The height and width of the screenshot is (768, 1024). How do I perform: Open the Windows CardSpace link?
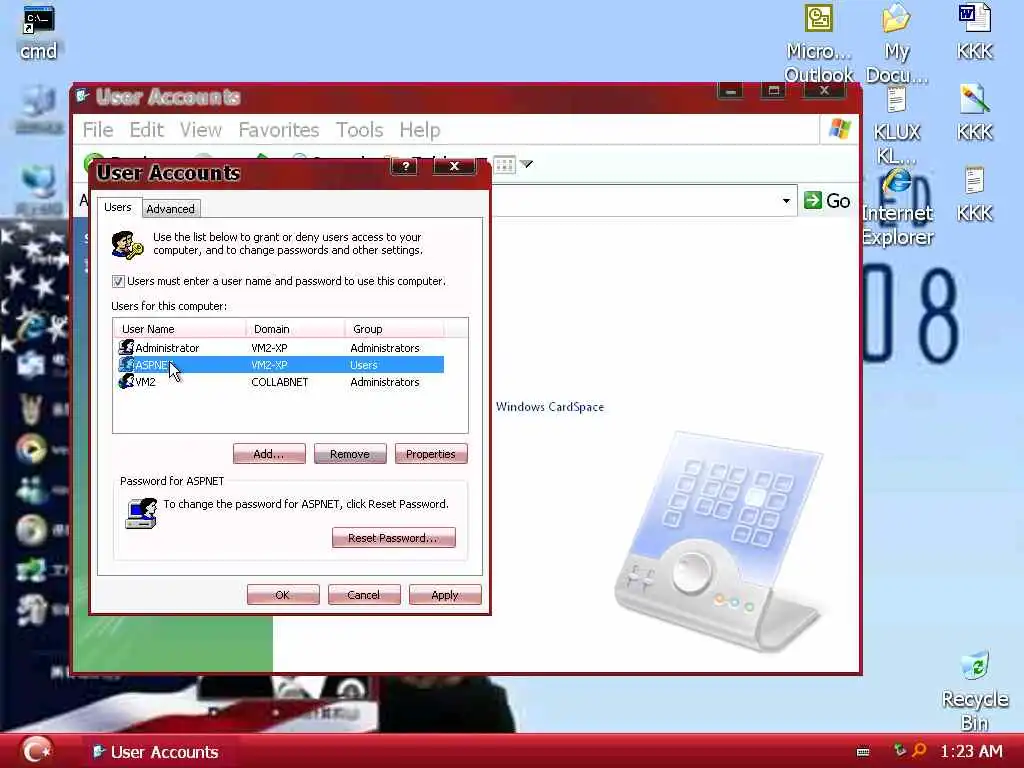550,407
